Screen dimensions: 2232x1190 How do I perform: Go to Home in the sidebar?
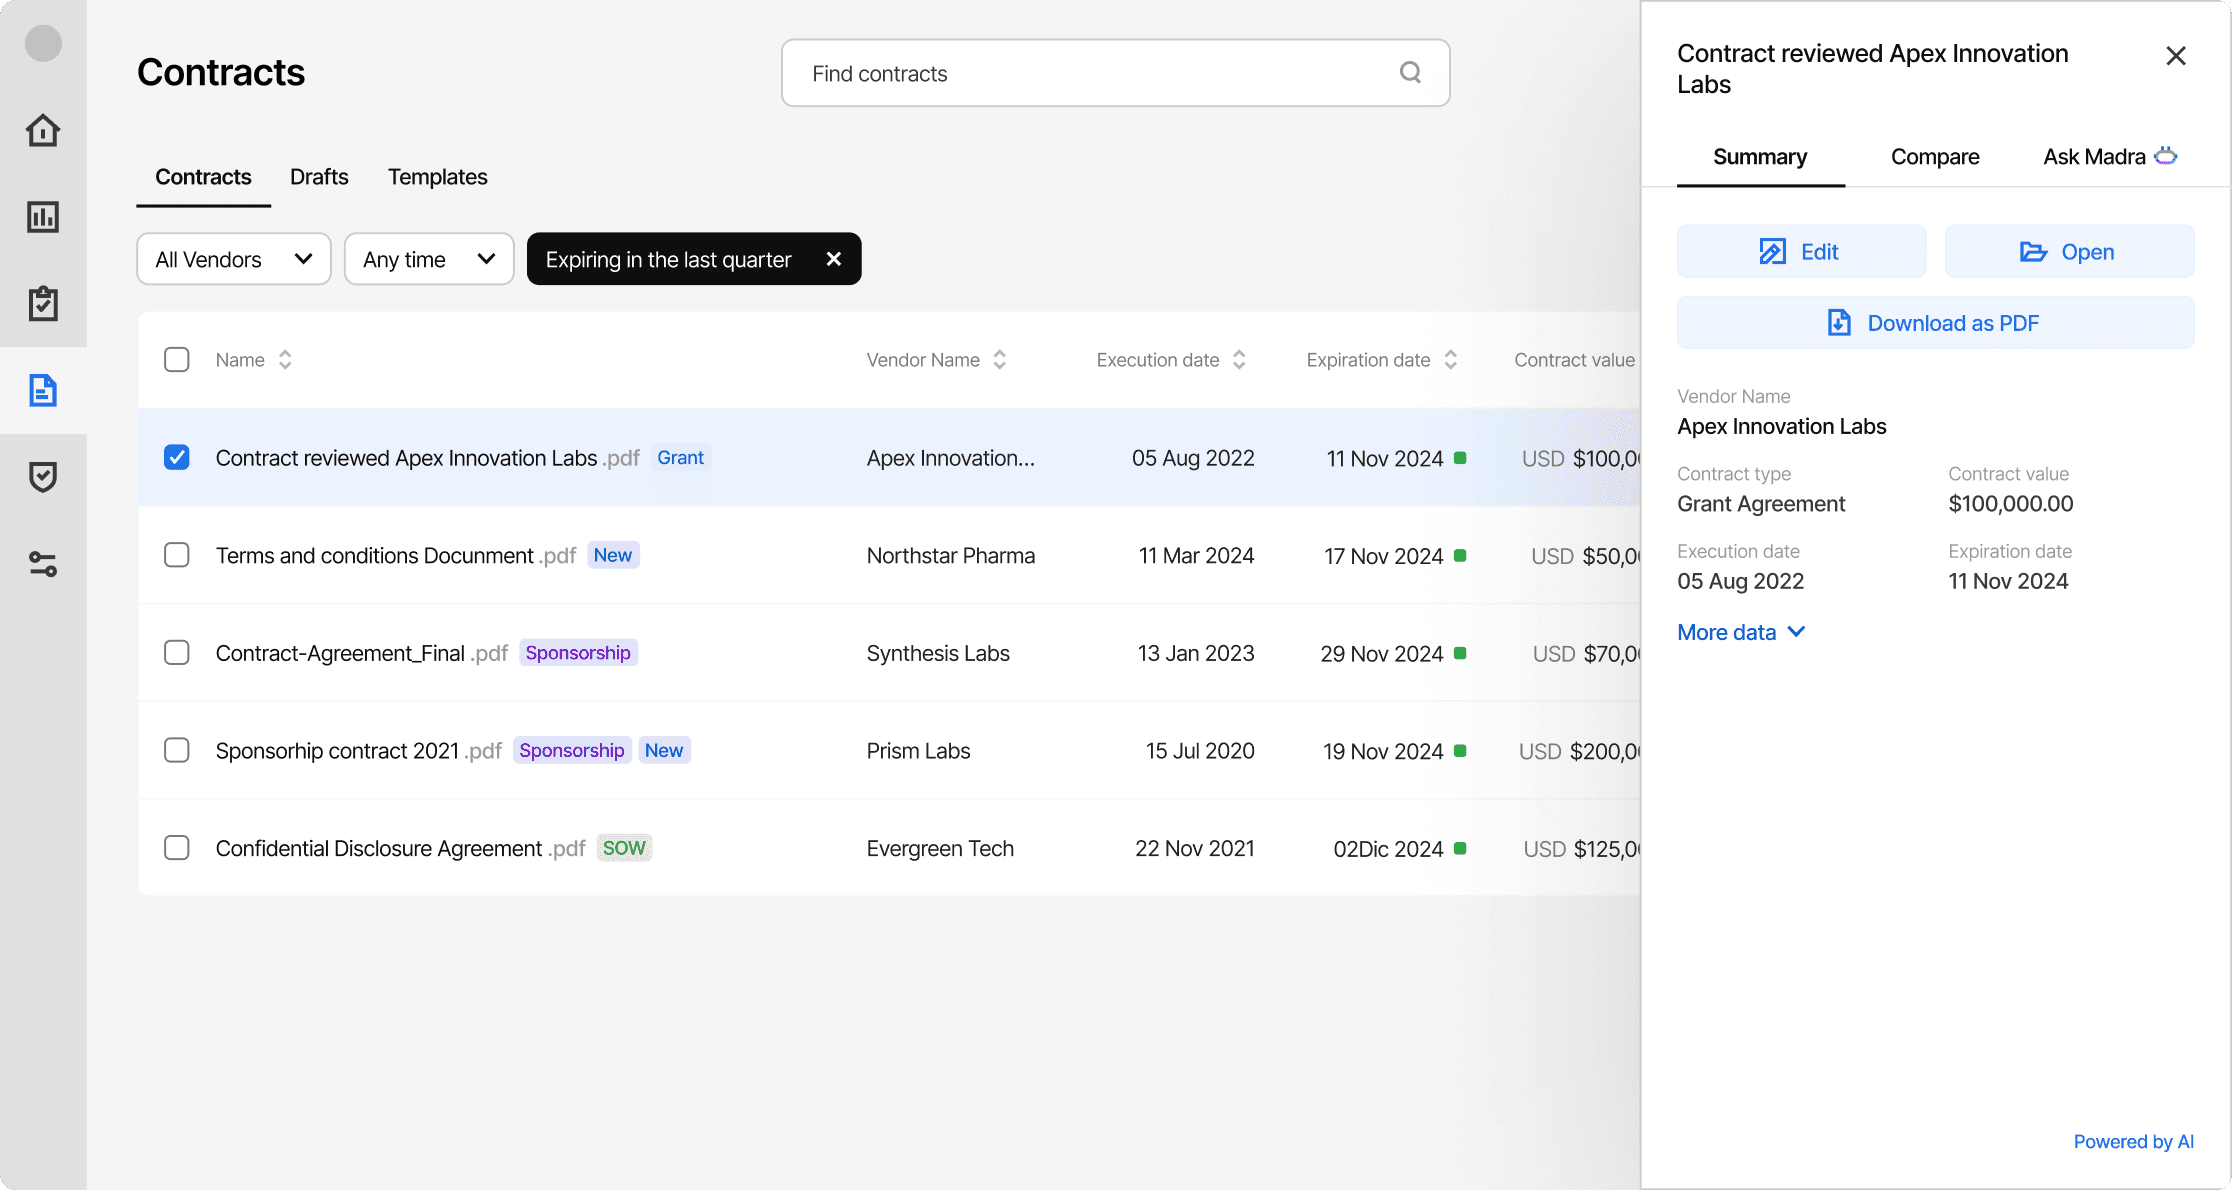[43, 130]
